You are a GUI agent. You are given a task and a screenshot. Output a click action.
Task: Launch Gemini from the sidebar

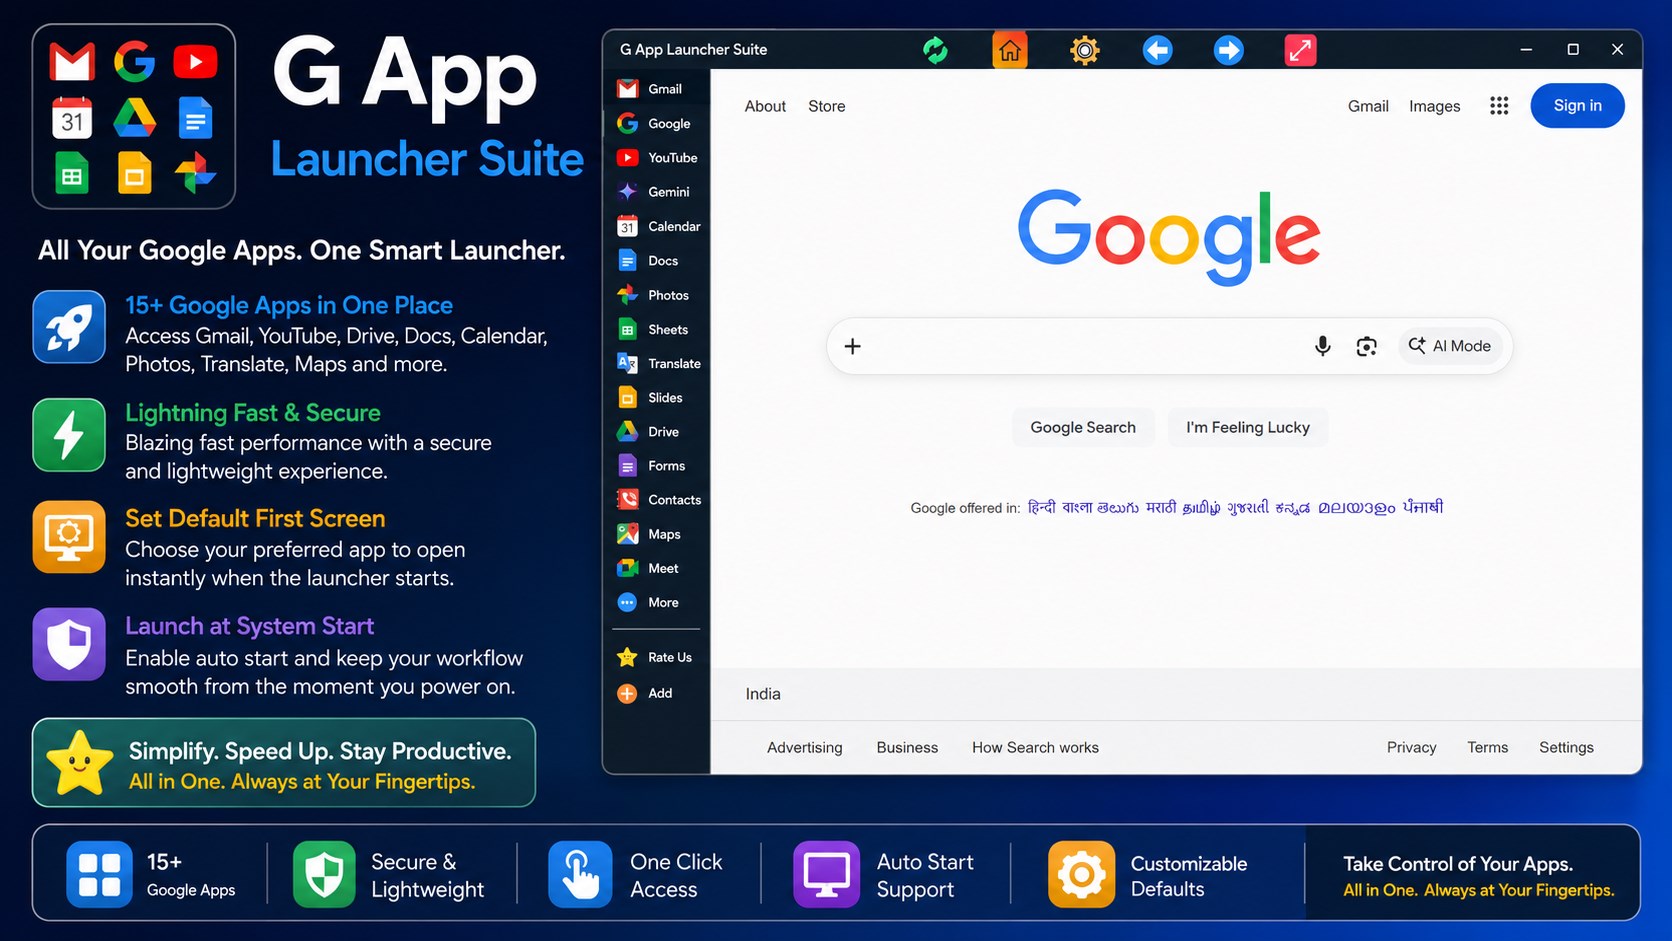(656, 192)
